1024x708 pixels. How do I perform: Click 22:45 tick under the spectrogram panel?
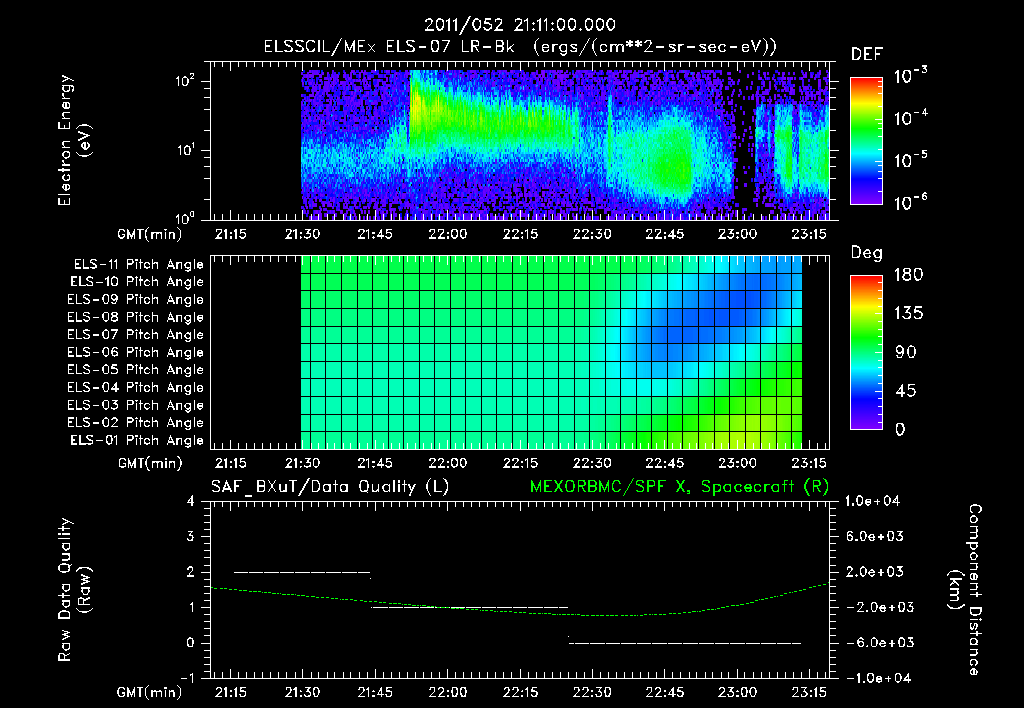664,234
